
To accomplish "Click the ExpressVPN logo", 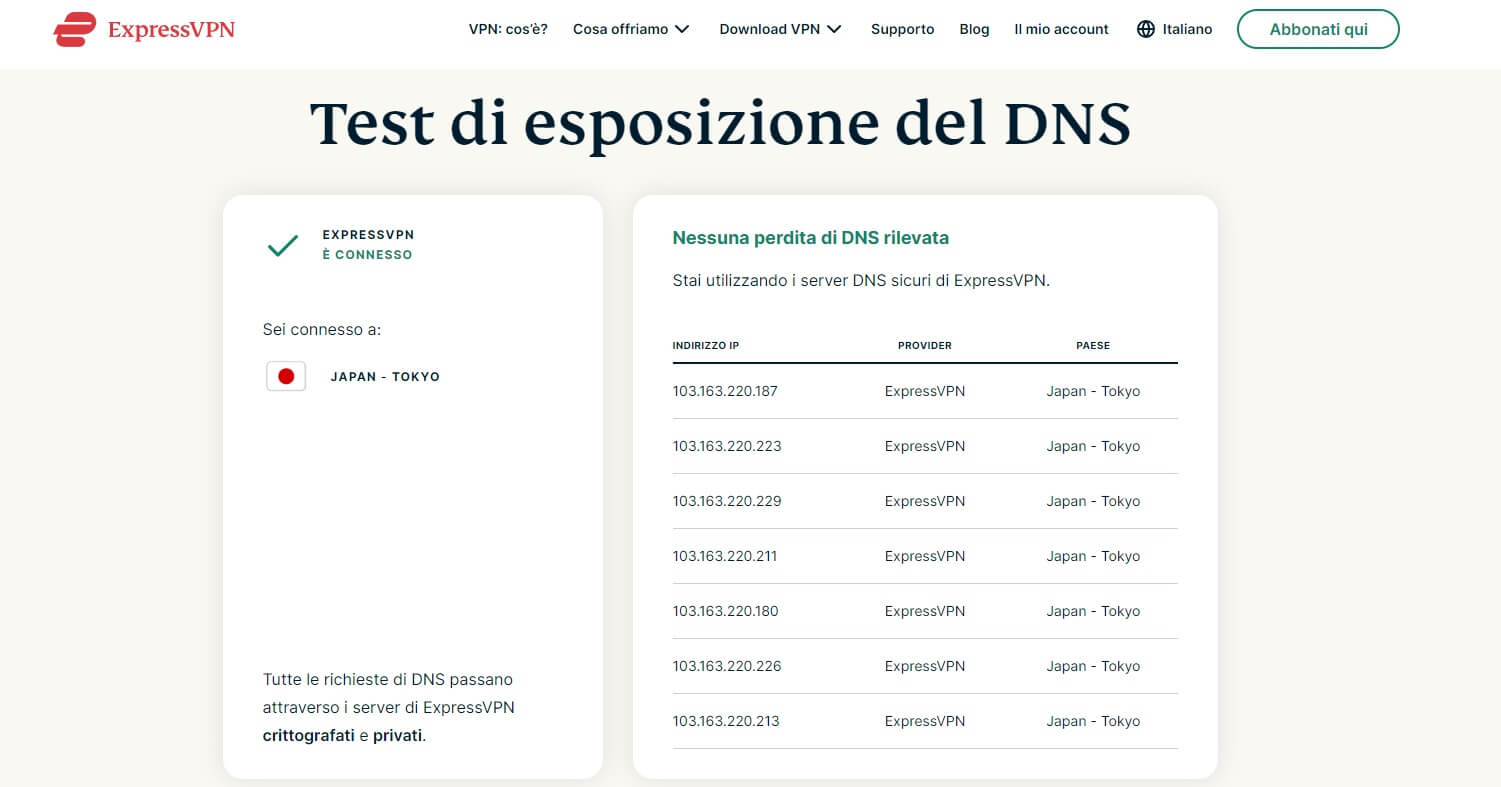I will pos(144,29).
